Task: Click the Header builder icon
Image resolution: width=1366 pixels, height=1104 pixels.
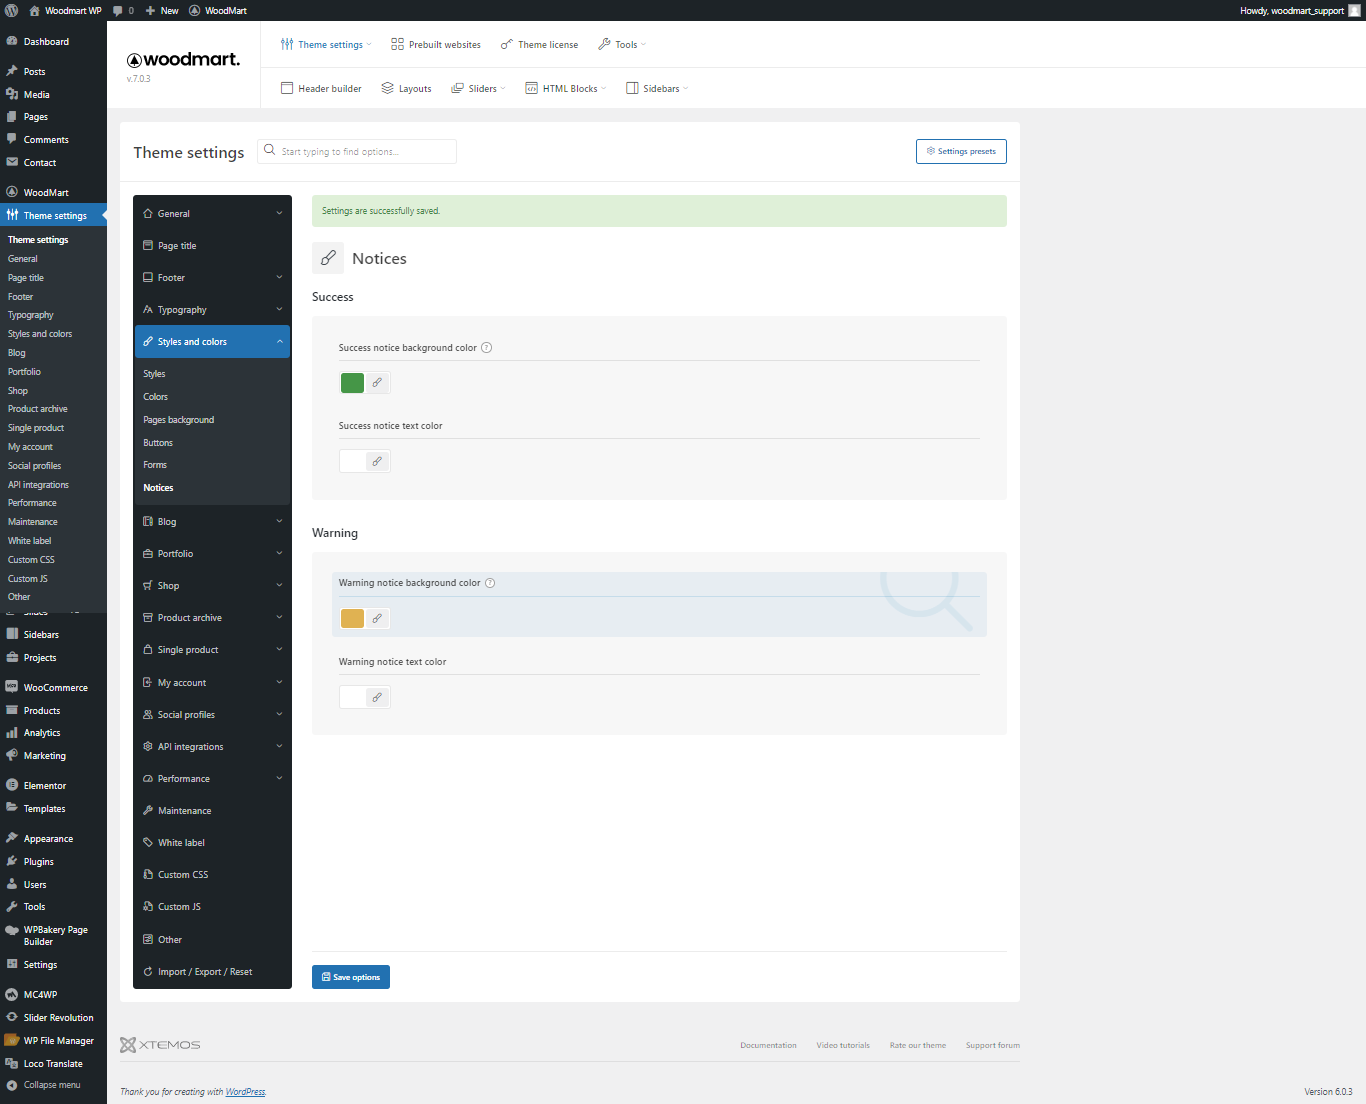Action: 287,88
